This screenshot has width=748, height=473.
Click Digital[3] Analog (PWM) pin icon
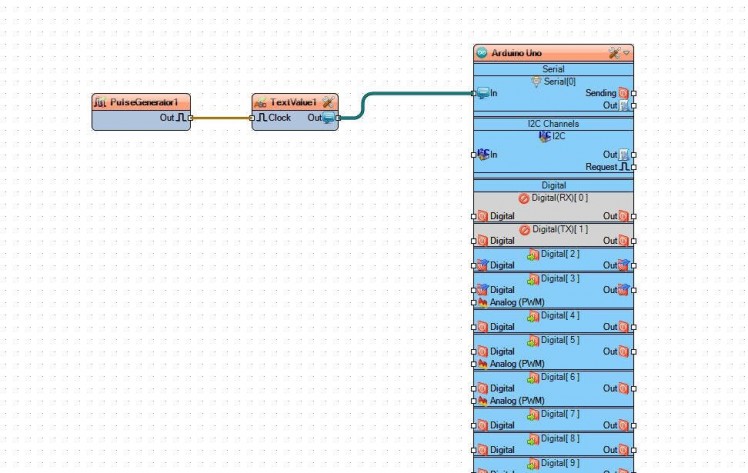coord(483,302)
